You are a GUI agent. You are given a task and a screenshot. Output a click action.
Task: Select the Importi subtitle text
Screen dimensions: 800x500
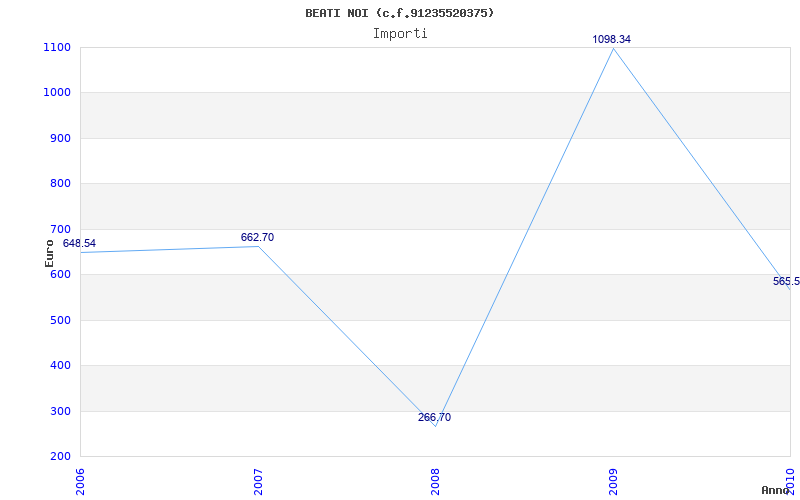[x=400, y=33]
